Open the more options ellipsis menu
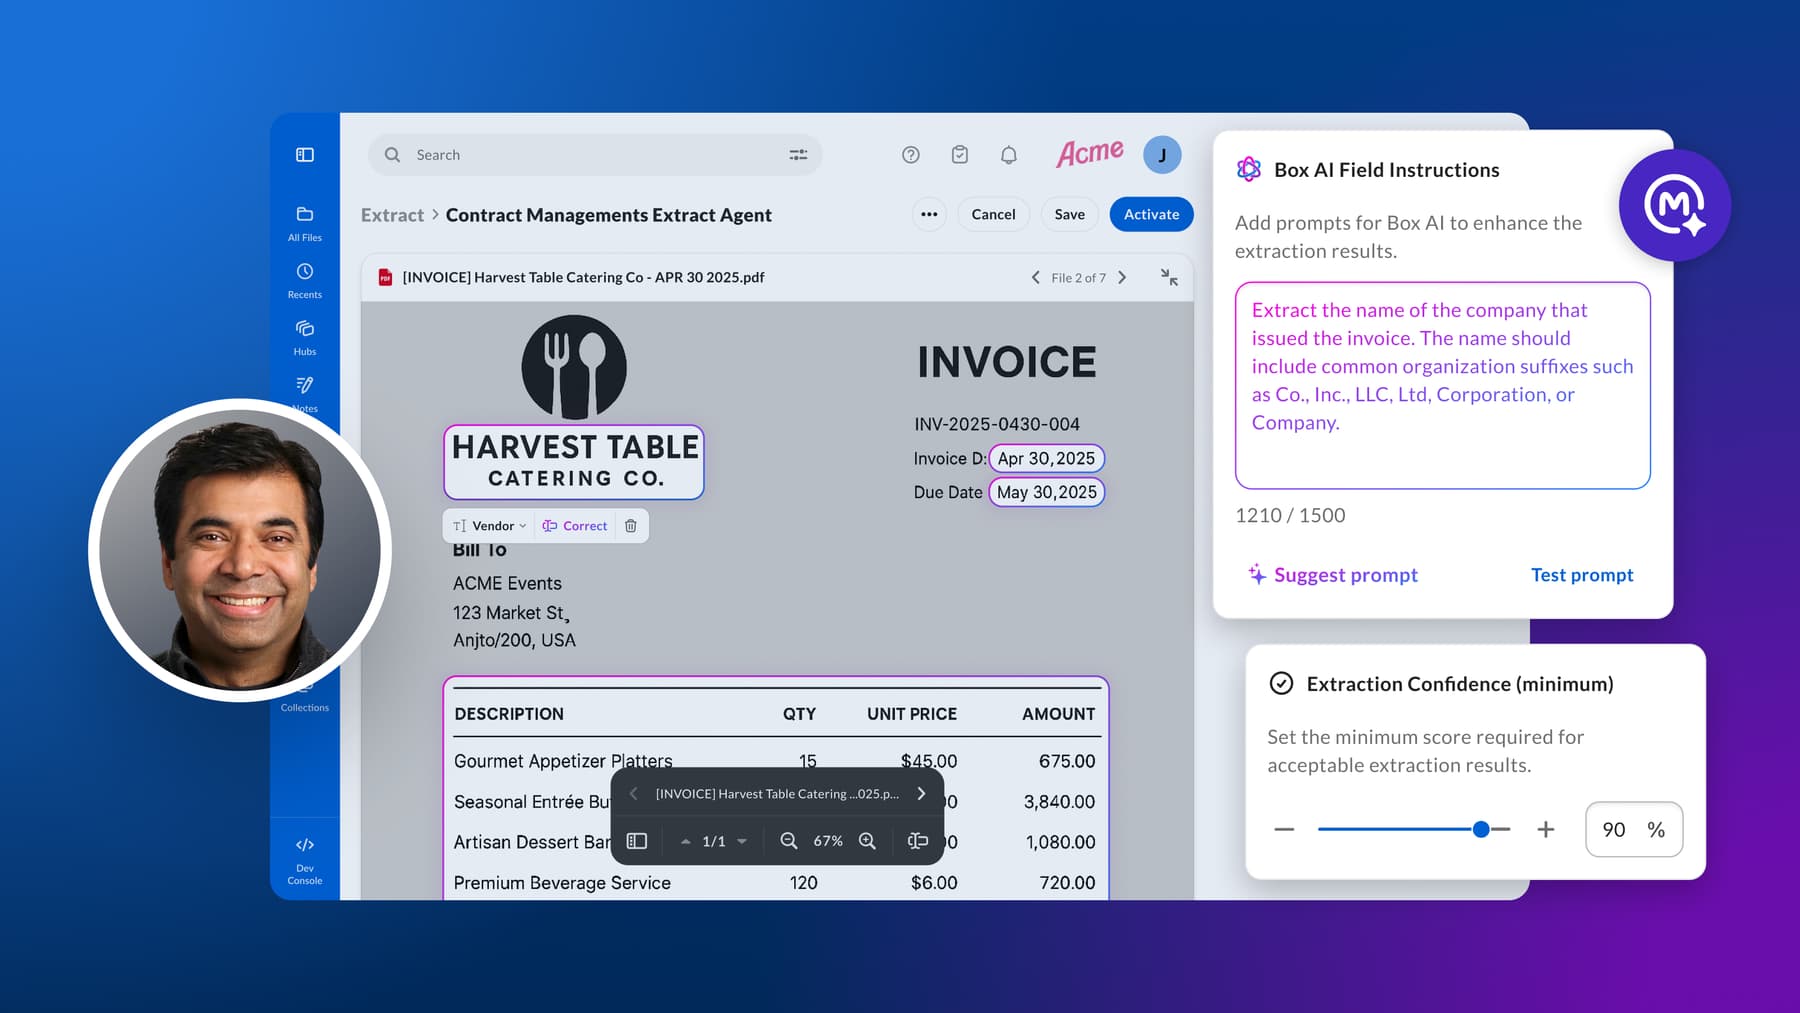Image resolution: width=1800 pixels, height=1013 pixels. [928, 214]
